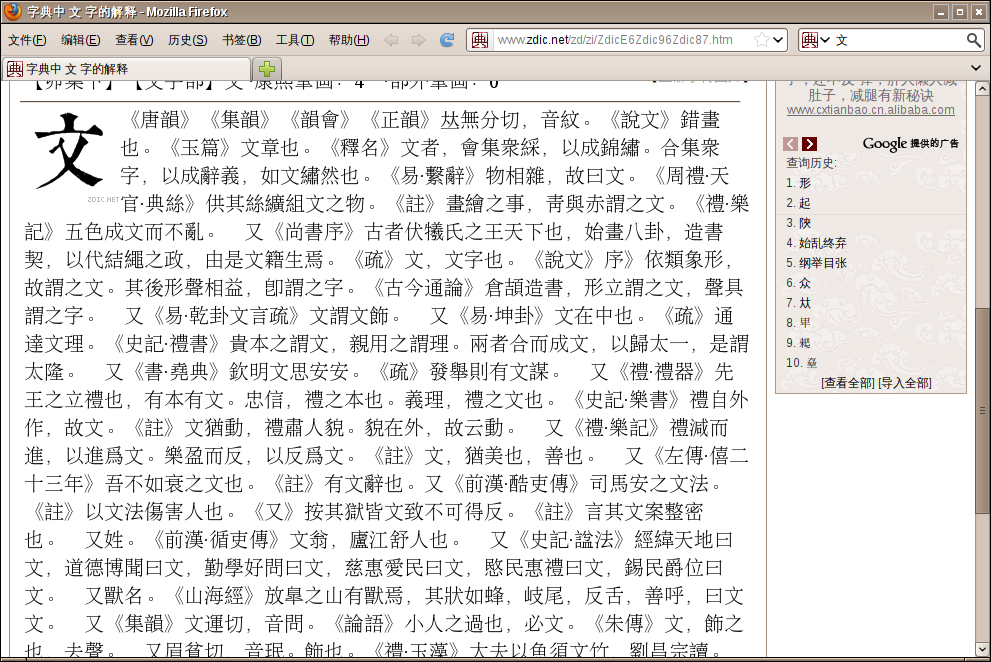Image resolution: width=991 pixels, height=662 pixels.
Task: Open a new tab with plus button
Action: pos(267,68)
